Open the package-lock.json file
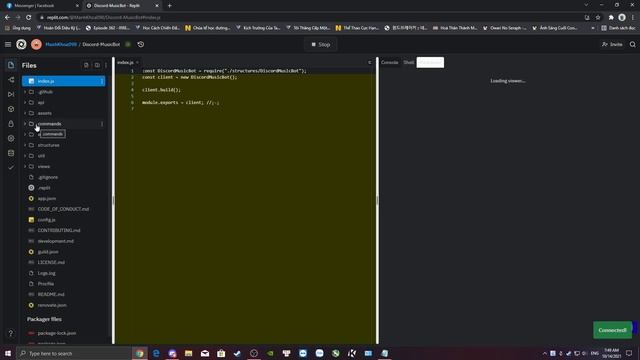 pyautogui.click(x=57, y=333)
